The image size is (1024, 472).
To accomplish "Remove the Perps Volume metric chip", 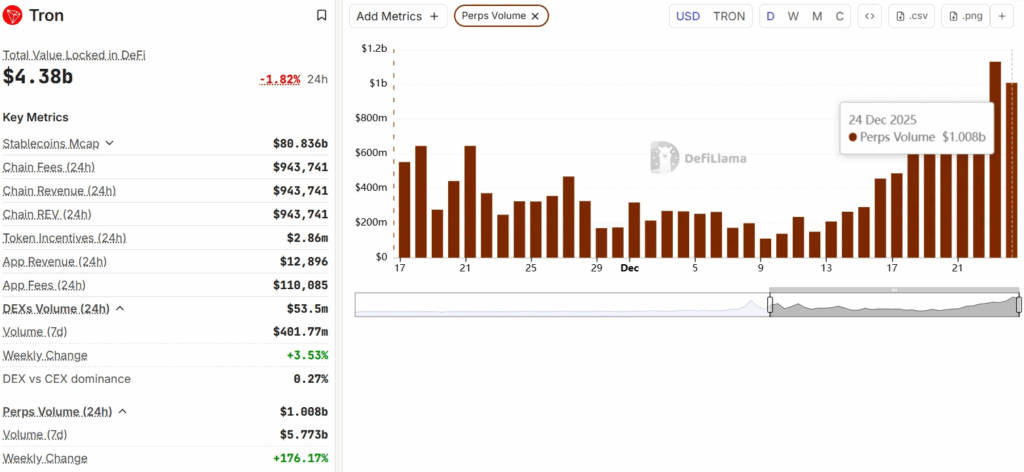I will click(x=535, y=16).
